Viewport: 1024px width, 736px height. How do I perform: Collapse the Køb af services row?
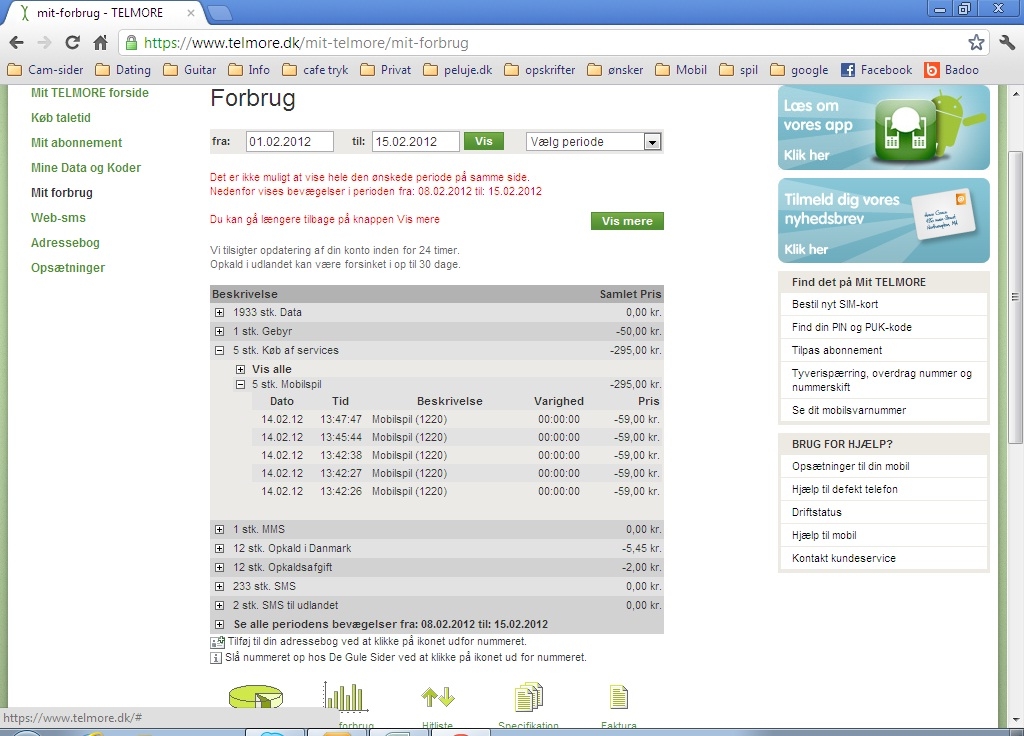[x=220, y=351]
